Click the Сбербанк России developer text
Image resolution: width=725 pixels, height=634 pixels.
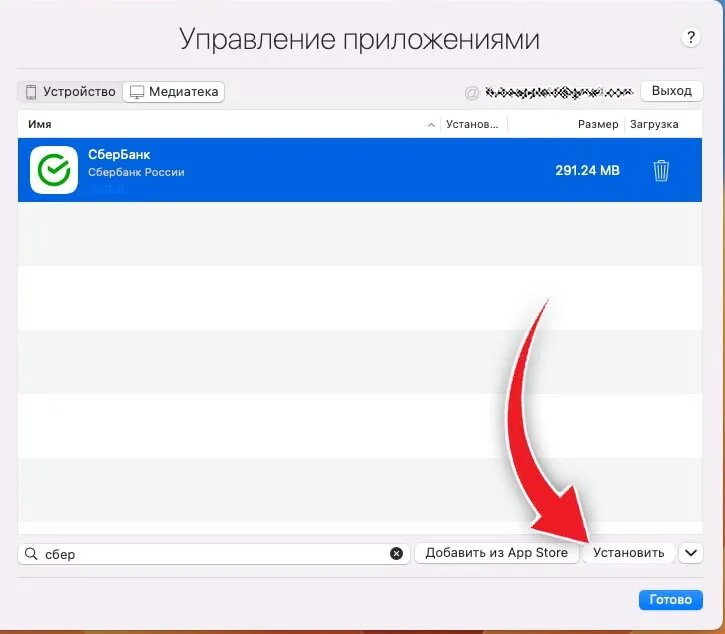tap(136, 172)
